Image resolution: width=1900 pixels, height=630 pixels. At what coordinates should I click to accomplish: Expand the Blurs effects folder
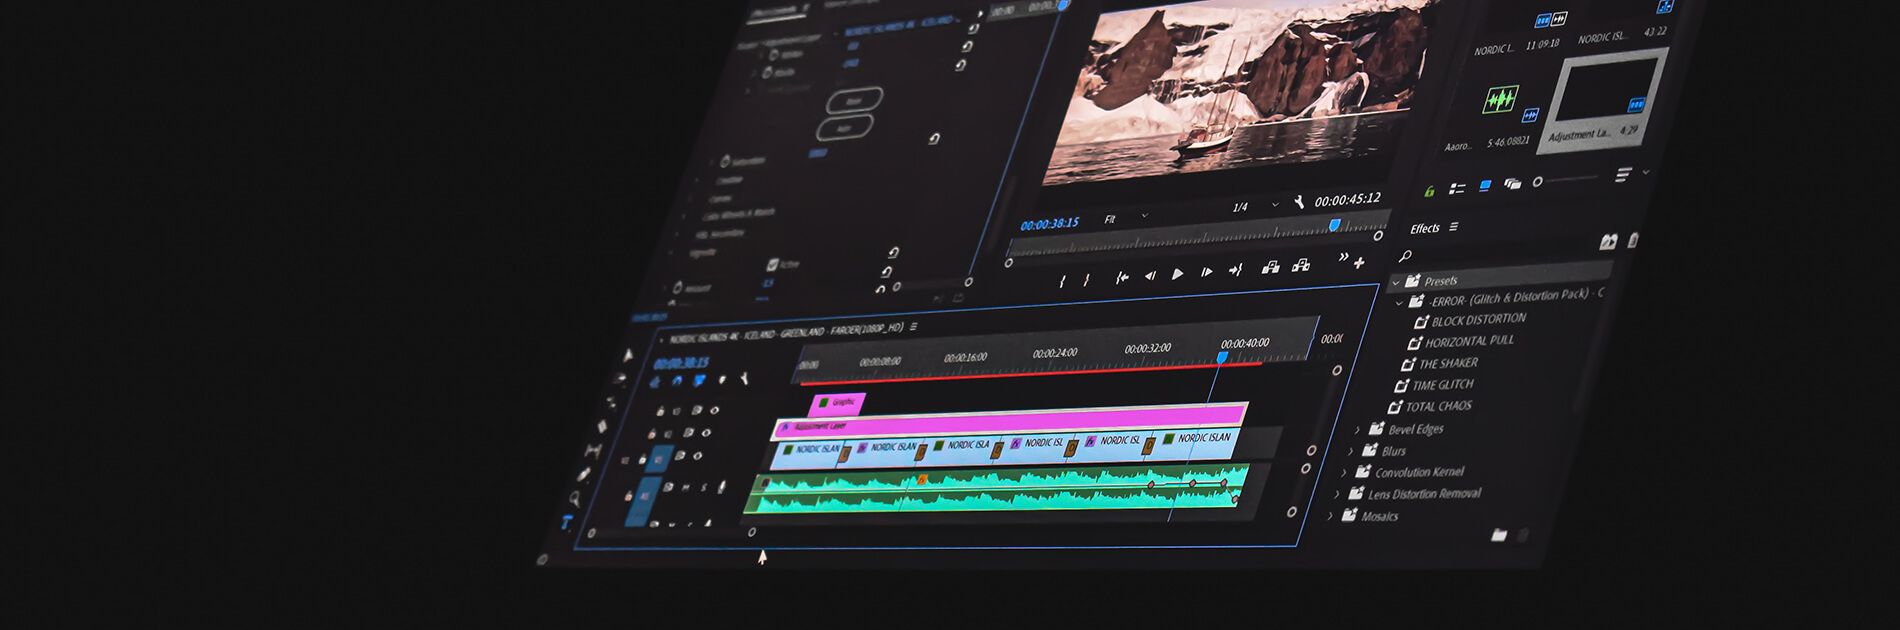(x=1350, y=451)
